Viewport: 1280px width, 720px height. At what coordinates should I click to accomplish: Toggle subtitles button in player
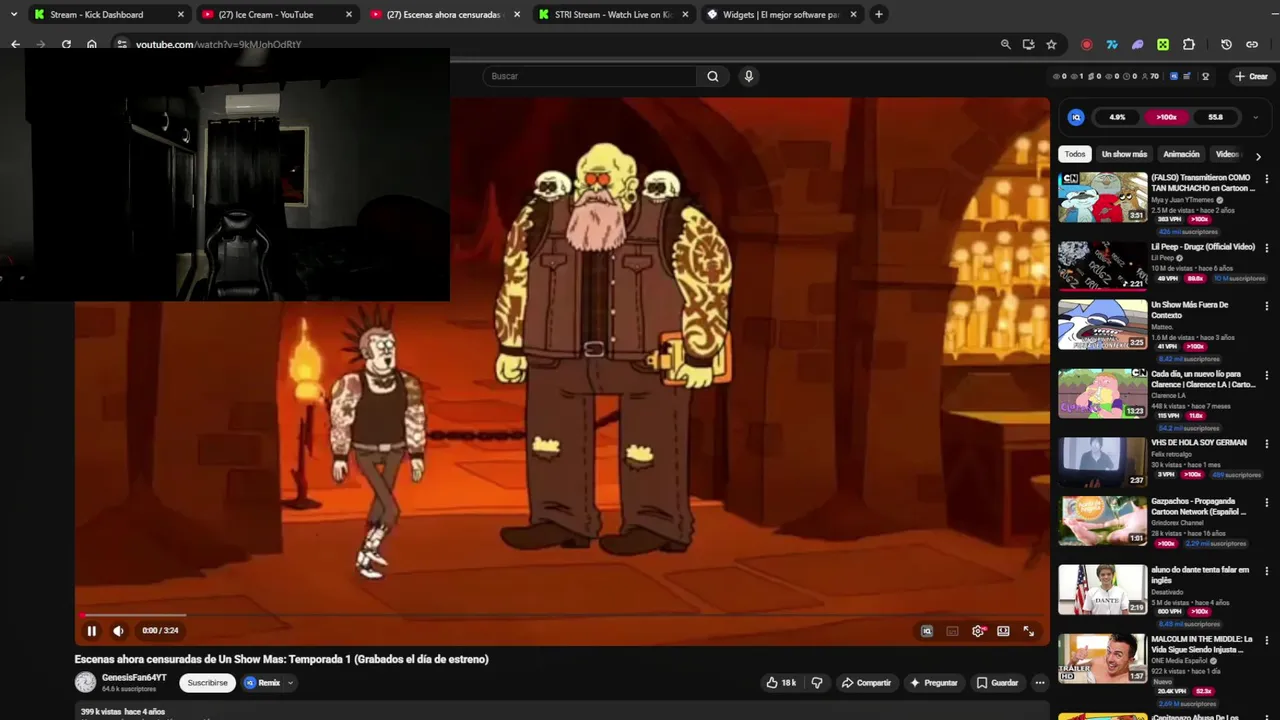952,631
